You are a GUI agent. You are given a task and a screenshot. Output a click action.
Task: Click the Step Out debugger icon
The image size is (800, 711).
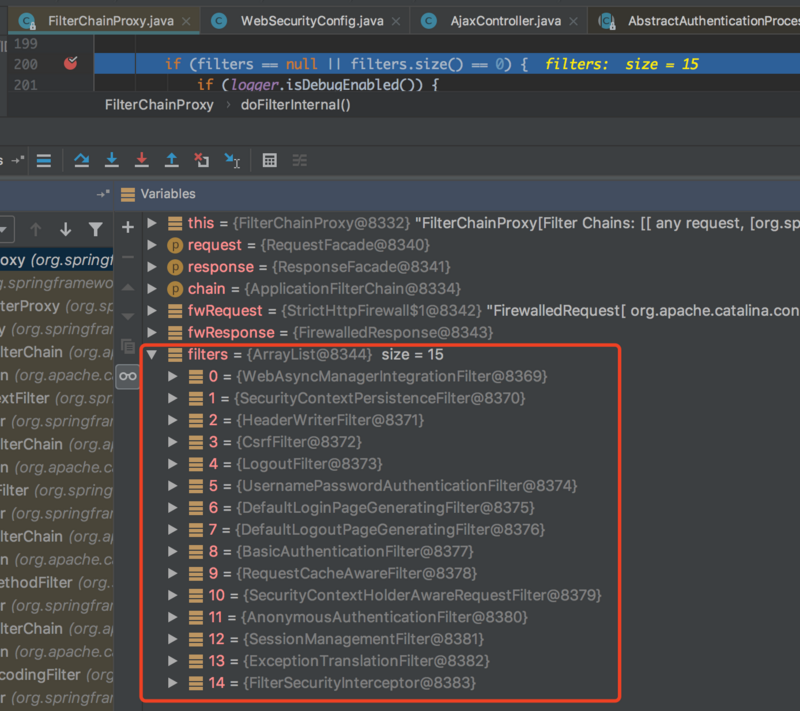coord(172,160)
